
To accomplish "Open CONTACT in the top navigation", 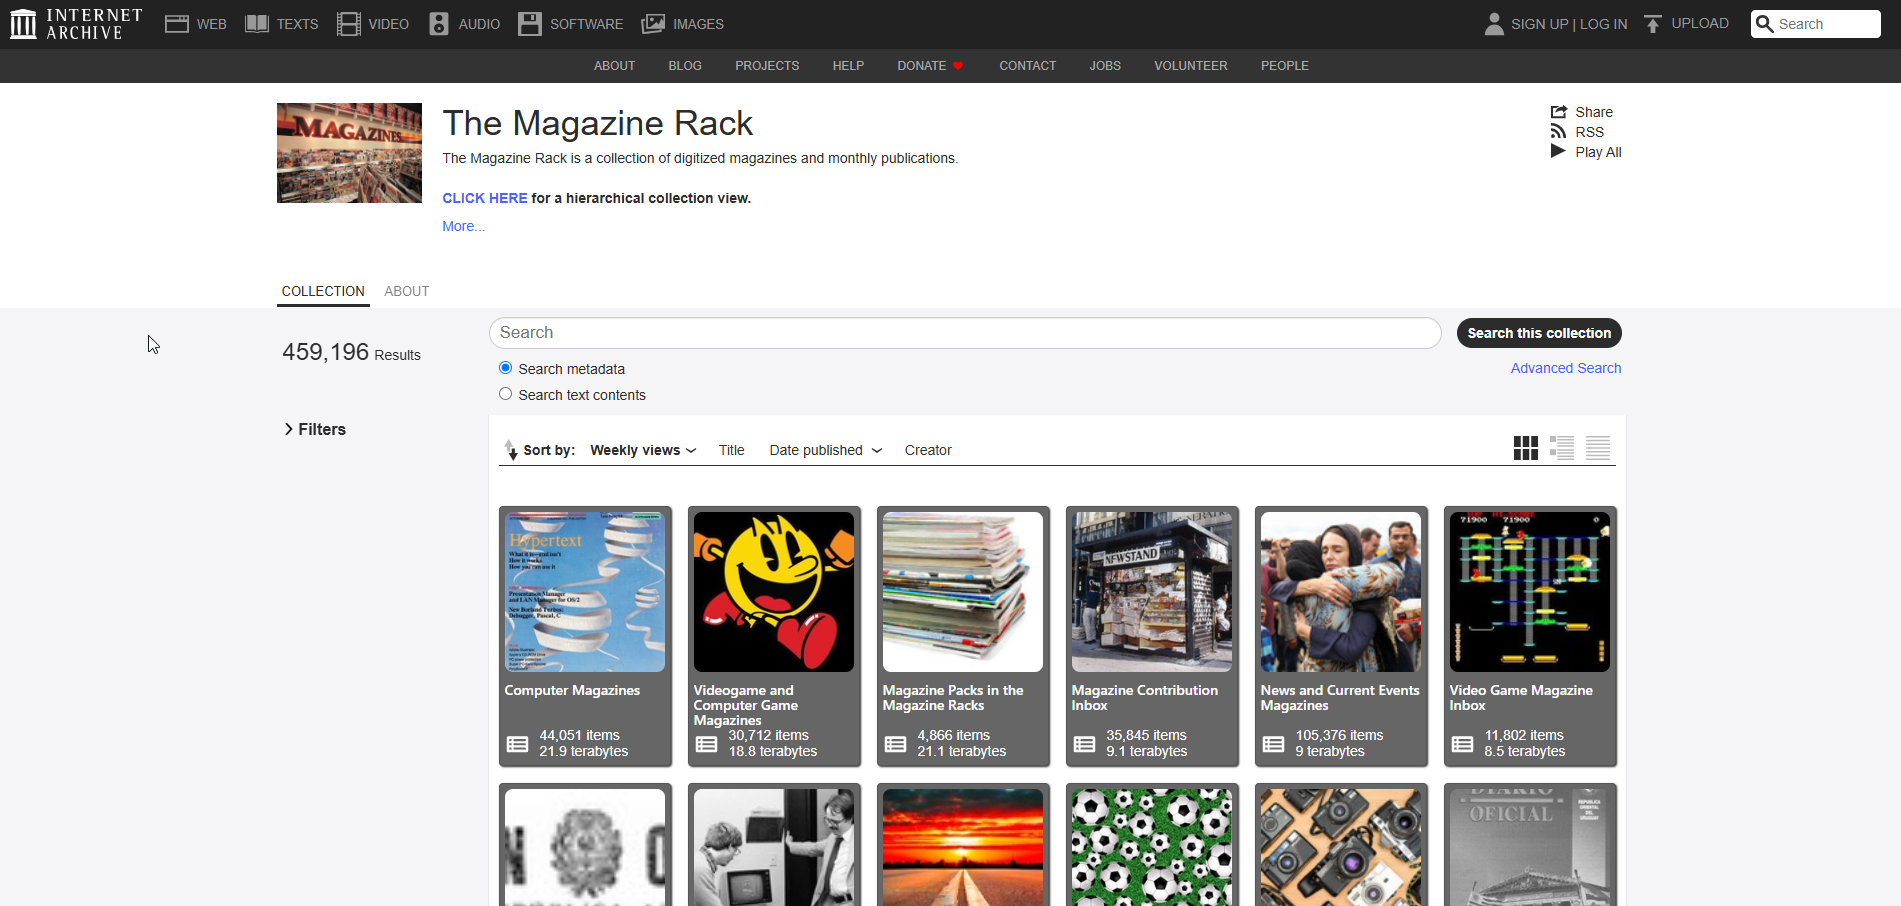I will (1028, 66).
